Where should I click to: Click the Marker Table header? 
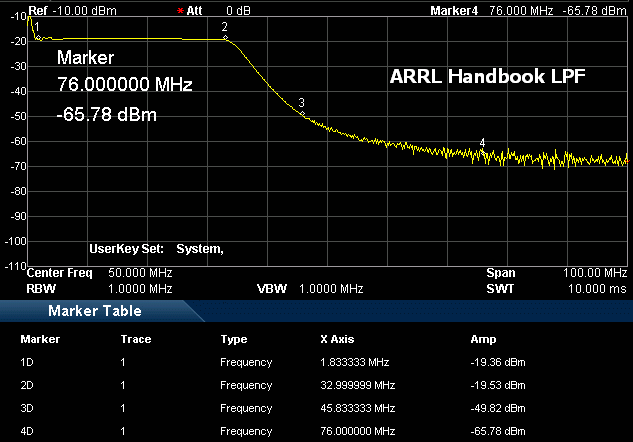click(95, 311)
